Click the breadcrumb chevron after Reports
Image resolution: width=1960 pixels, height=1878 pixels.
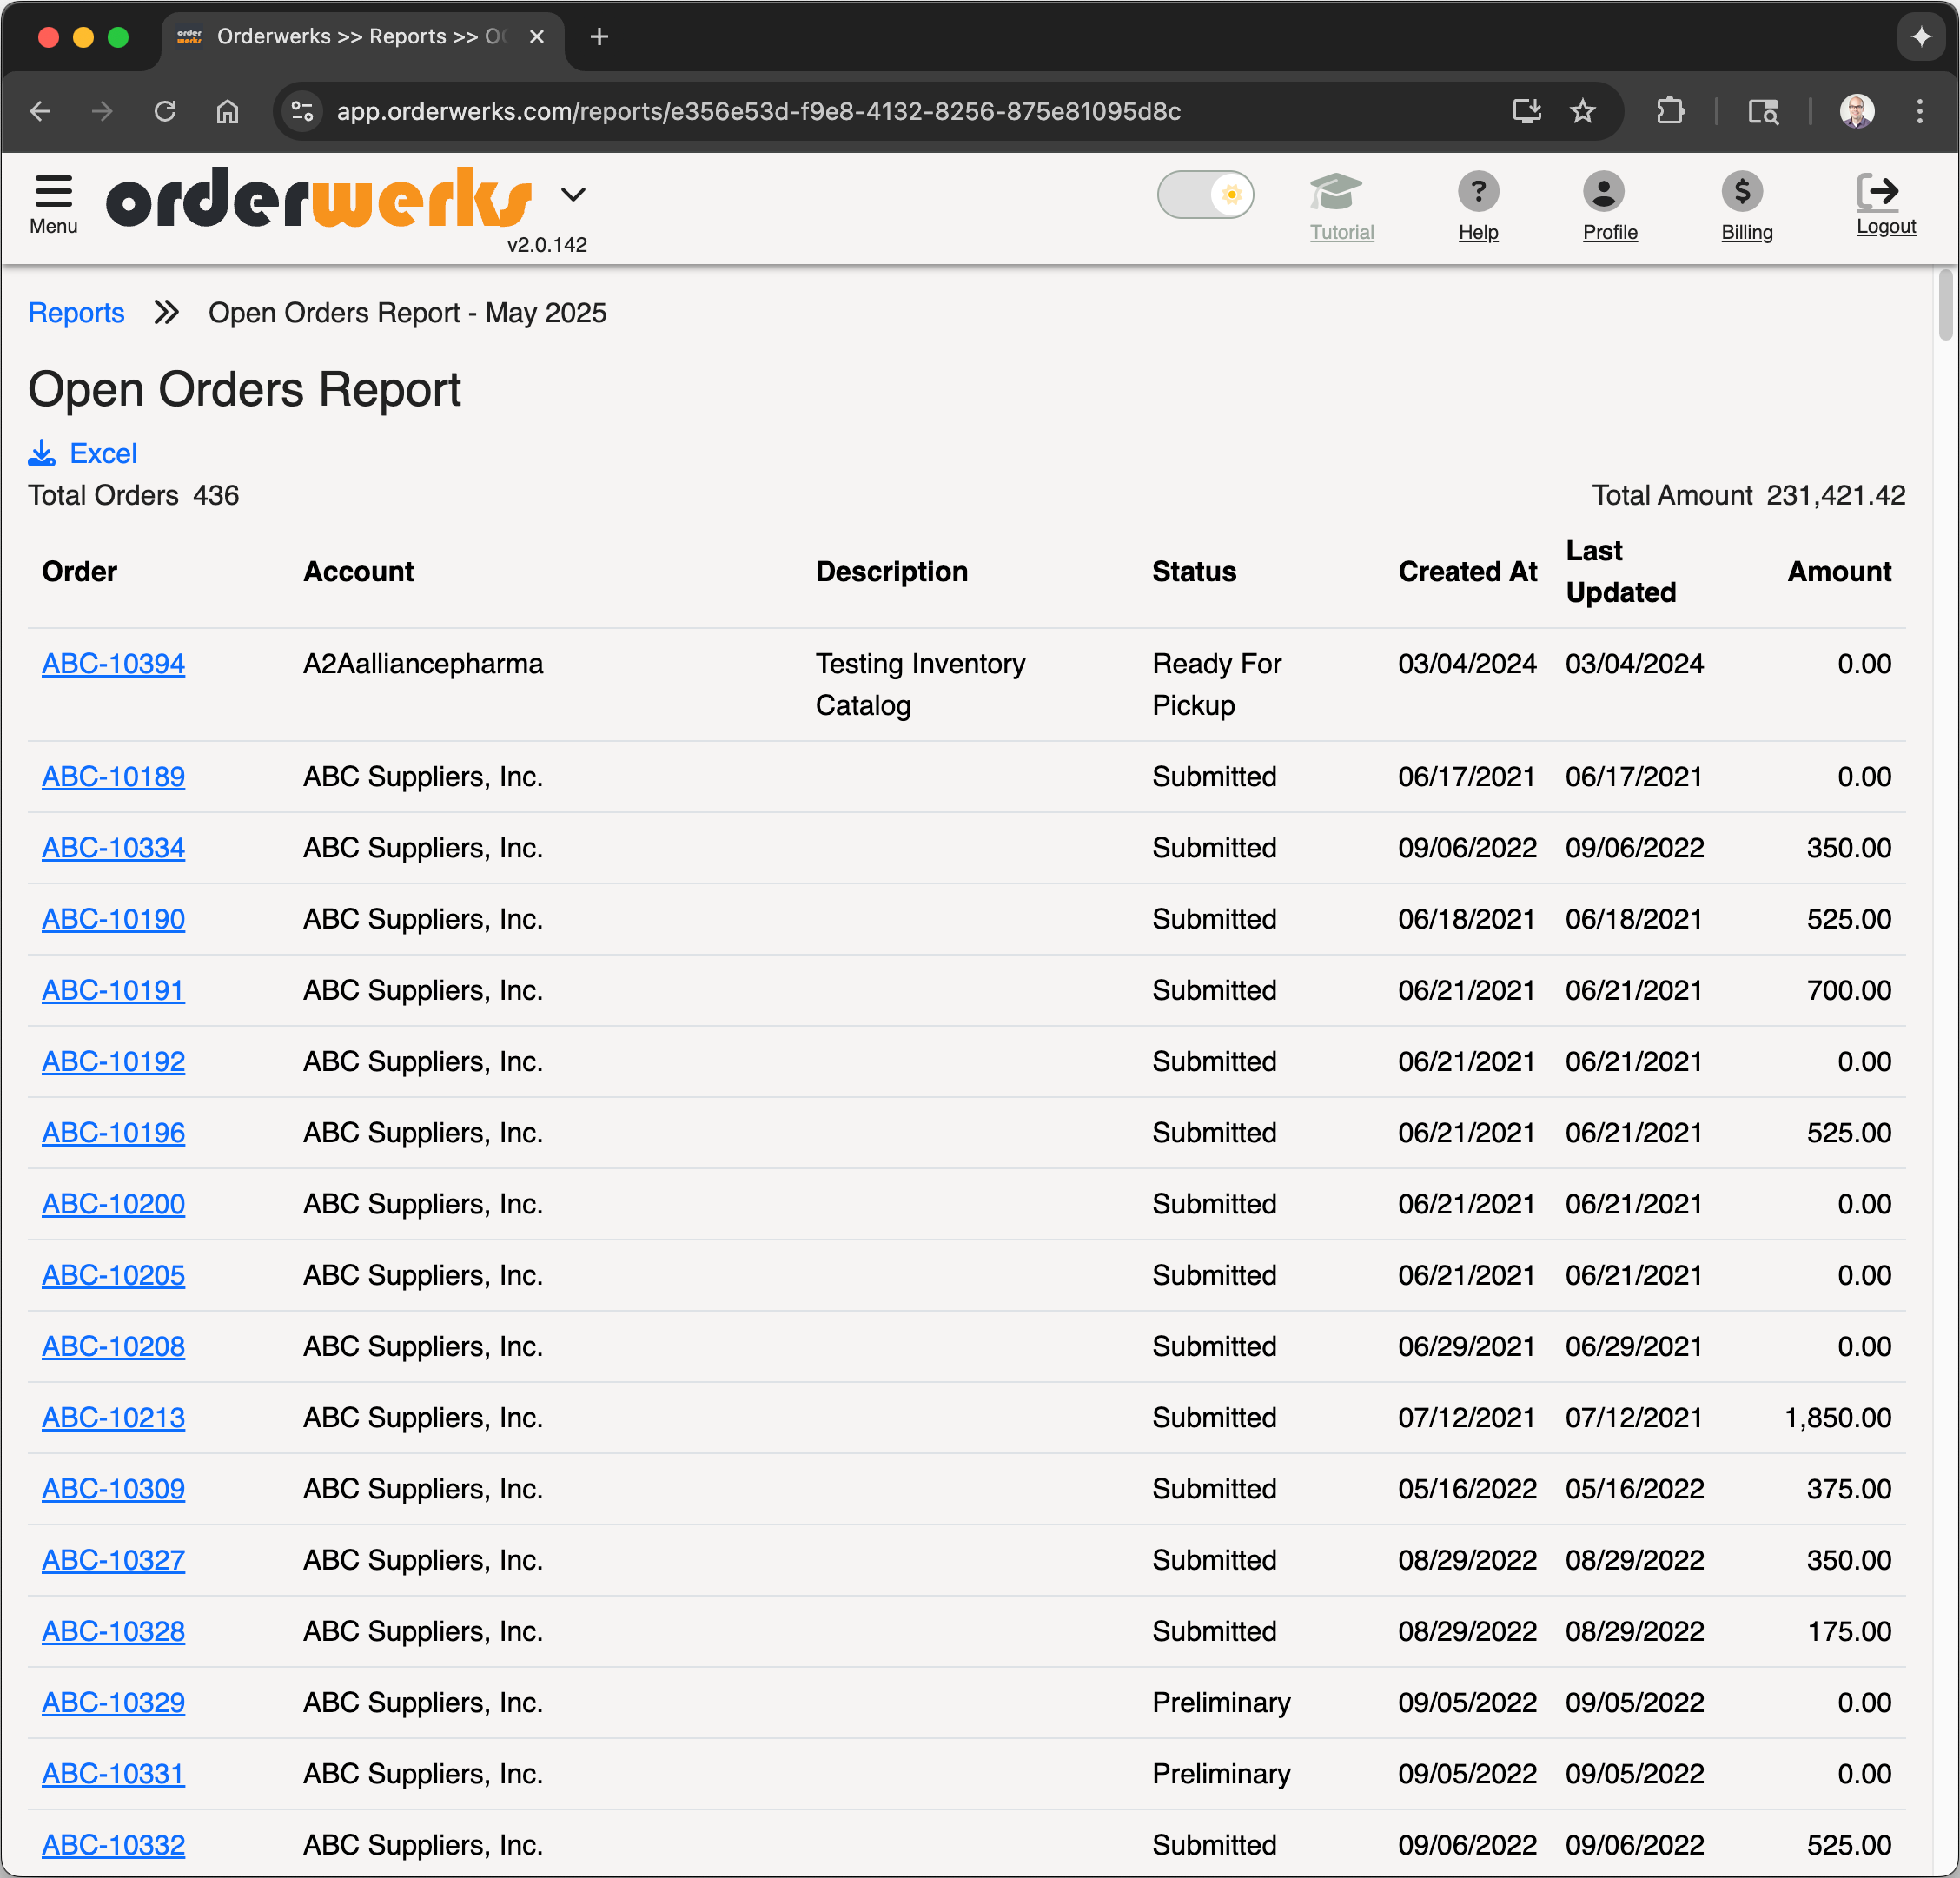pos(165,312)
